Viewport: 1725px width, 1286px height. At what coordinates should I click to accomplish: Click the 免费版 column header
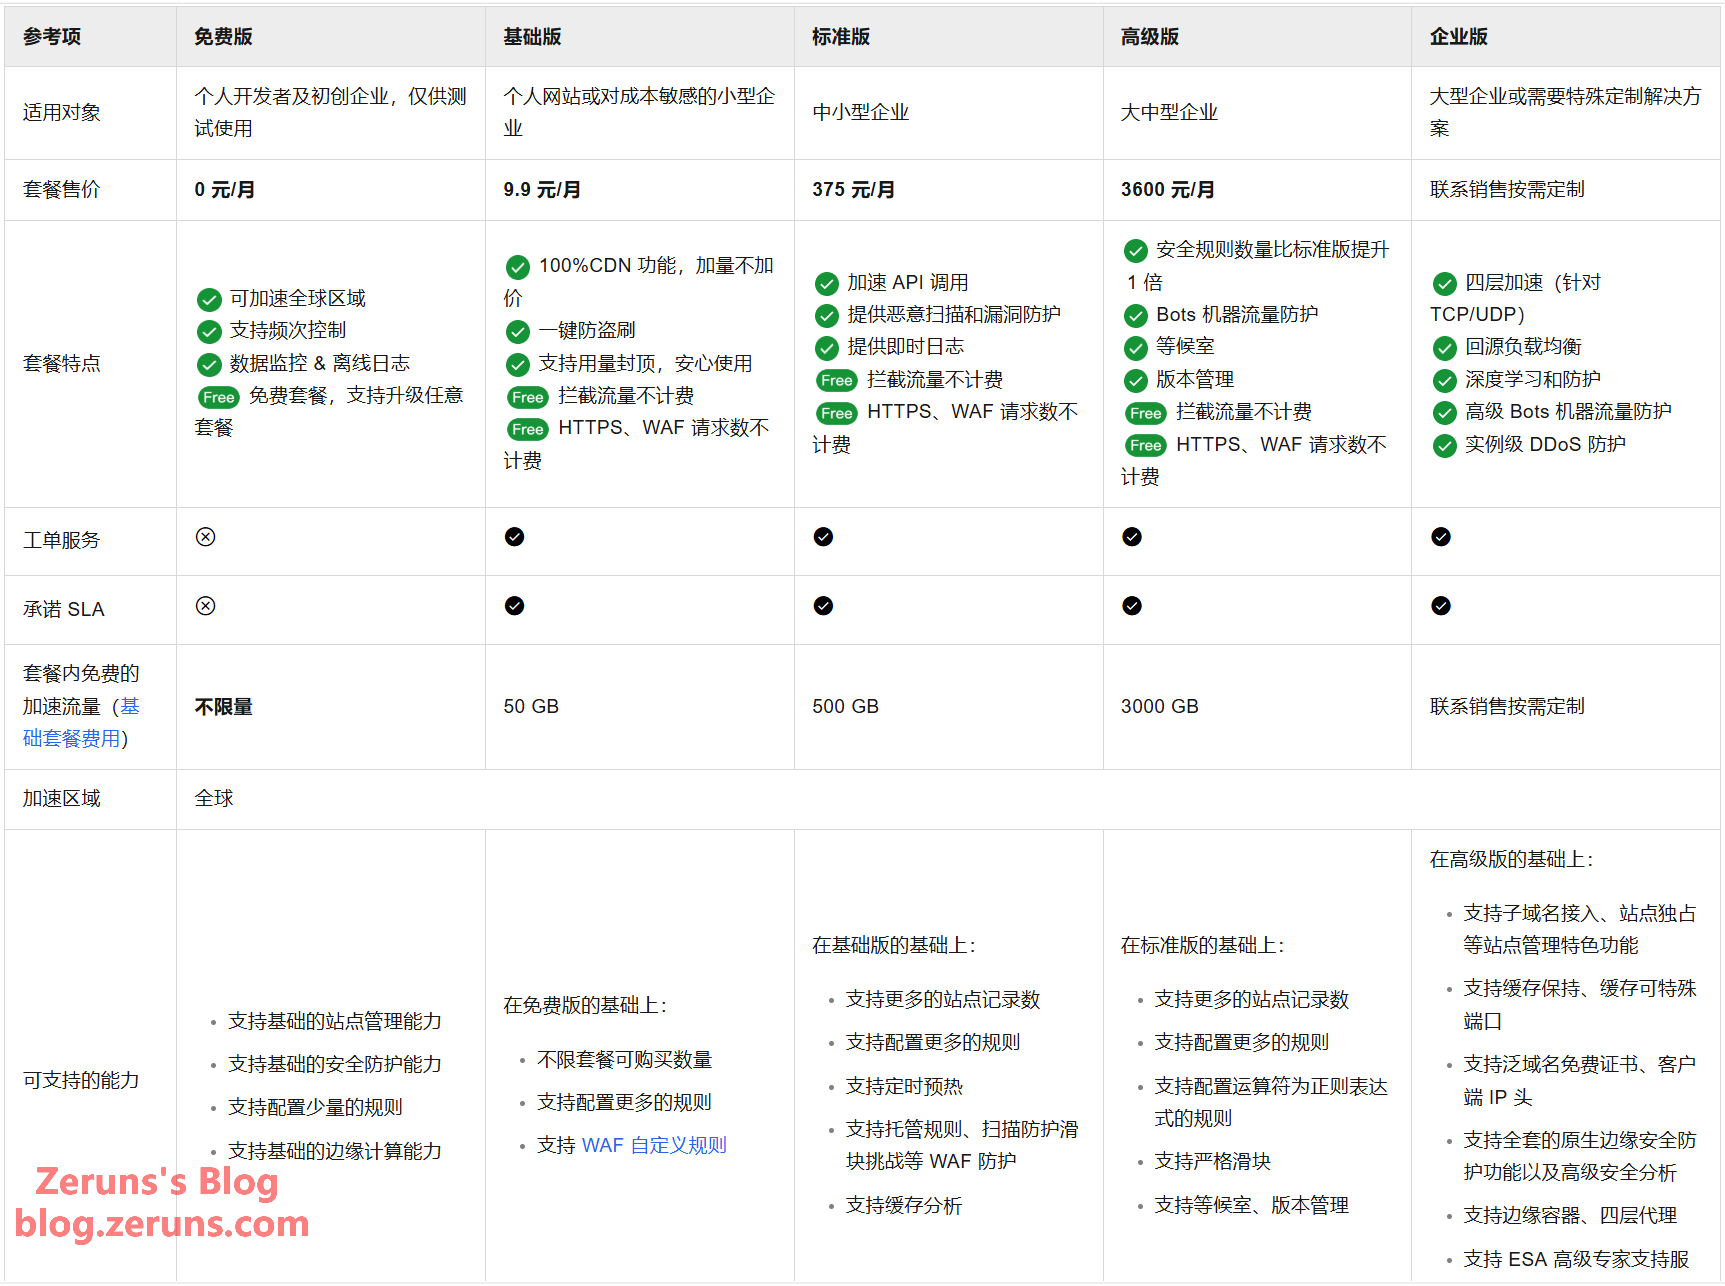click(223, 37)
